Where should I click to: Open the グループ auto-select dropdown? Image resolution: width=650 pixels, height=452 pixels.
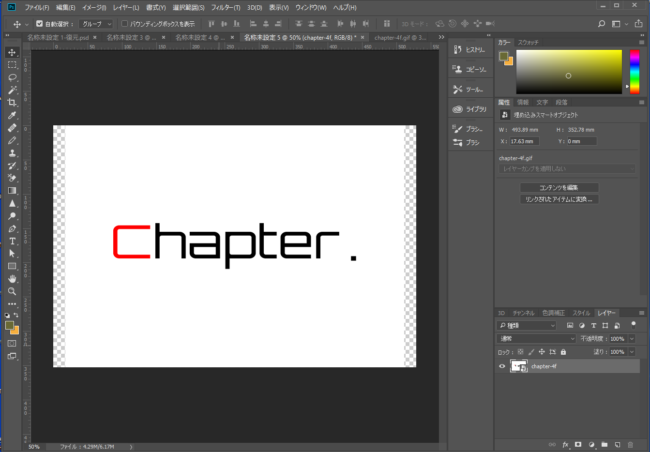click(96, 24)
